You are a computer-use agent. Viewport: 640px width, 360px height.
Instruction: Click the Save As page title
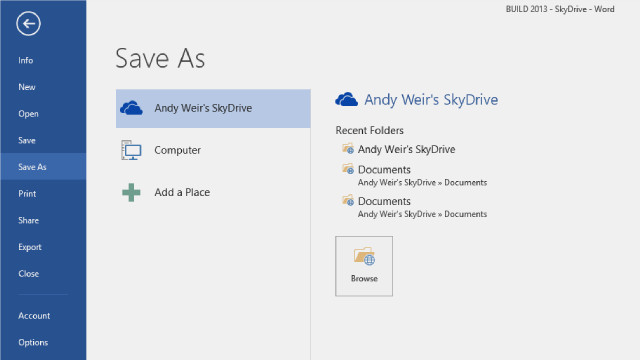(160, 58)
